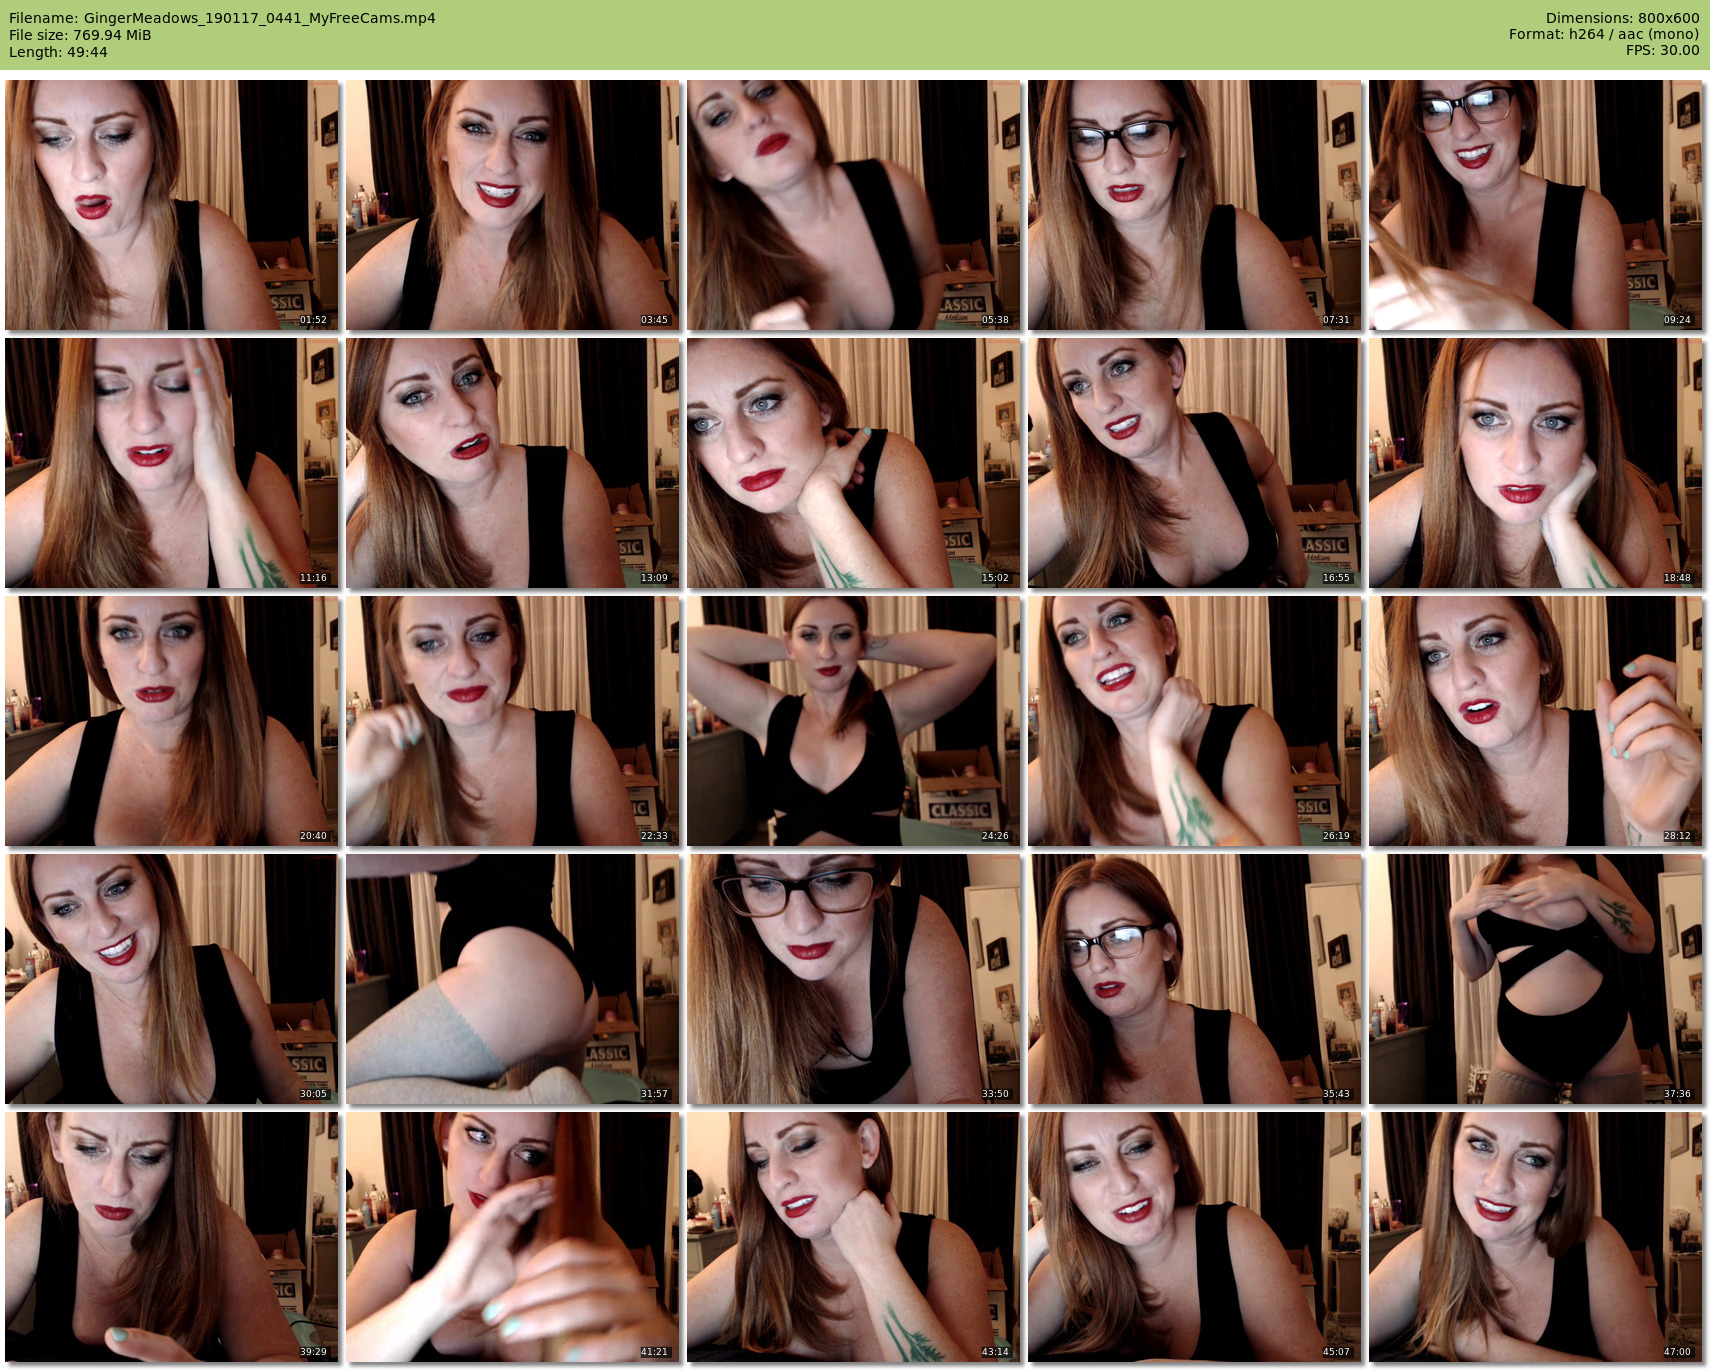Image resolution: width=1710 pixels, height=1370 pixels.
Task: Click the "Format: h264 / aac (mono)" text
Action: [x=1604, y=34]
